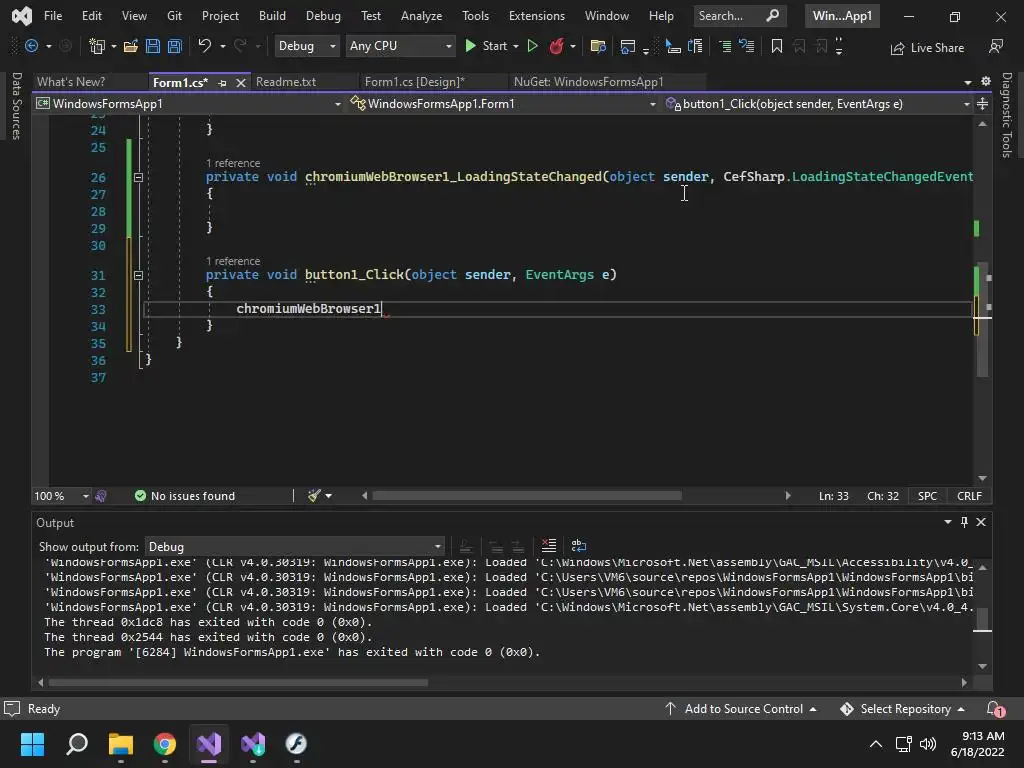Open the Debug configuration dropdown
The height and width of the screenshot is (768, 1024).
[x=306, y=46]
